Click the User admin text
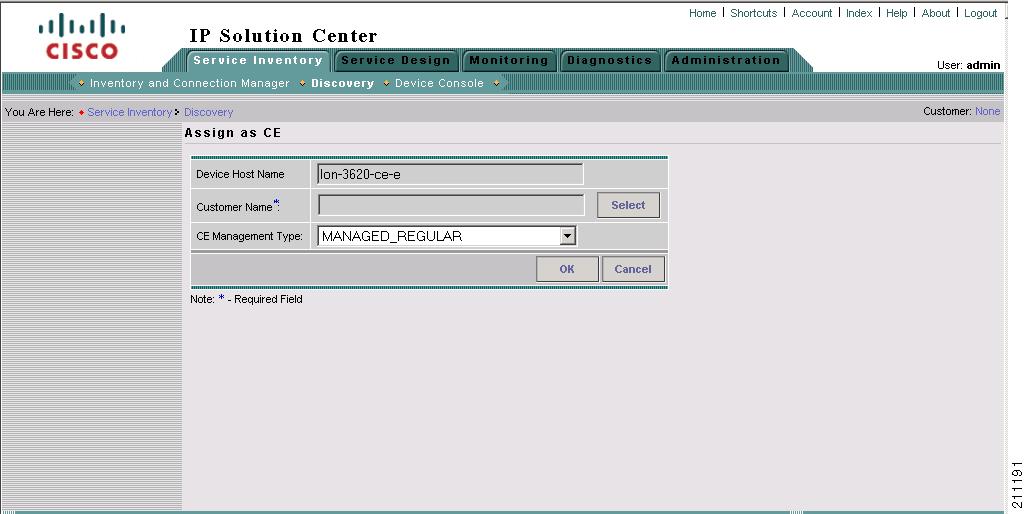Screen dimensions: 1026x514 coord(968,65)
